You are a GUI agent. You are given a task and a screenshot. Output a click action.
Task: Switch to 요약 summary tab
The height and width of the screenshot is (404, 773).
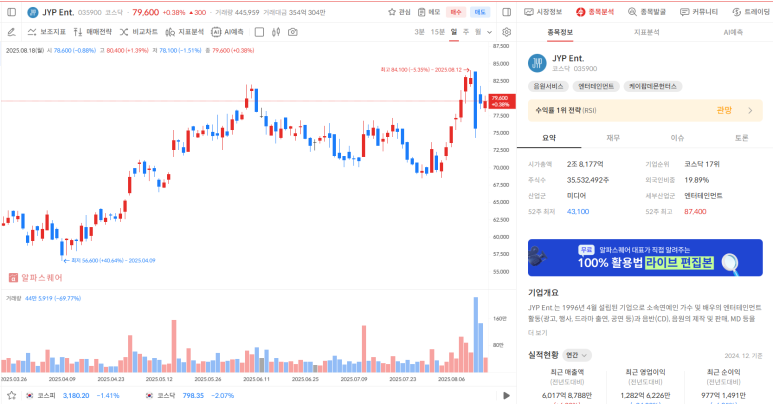[x=549, y=138]
